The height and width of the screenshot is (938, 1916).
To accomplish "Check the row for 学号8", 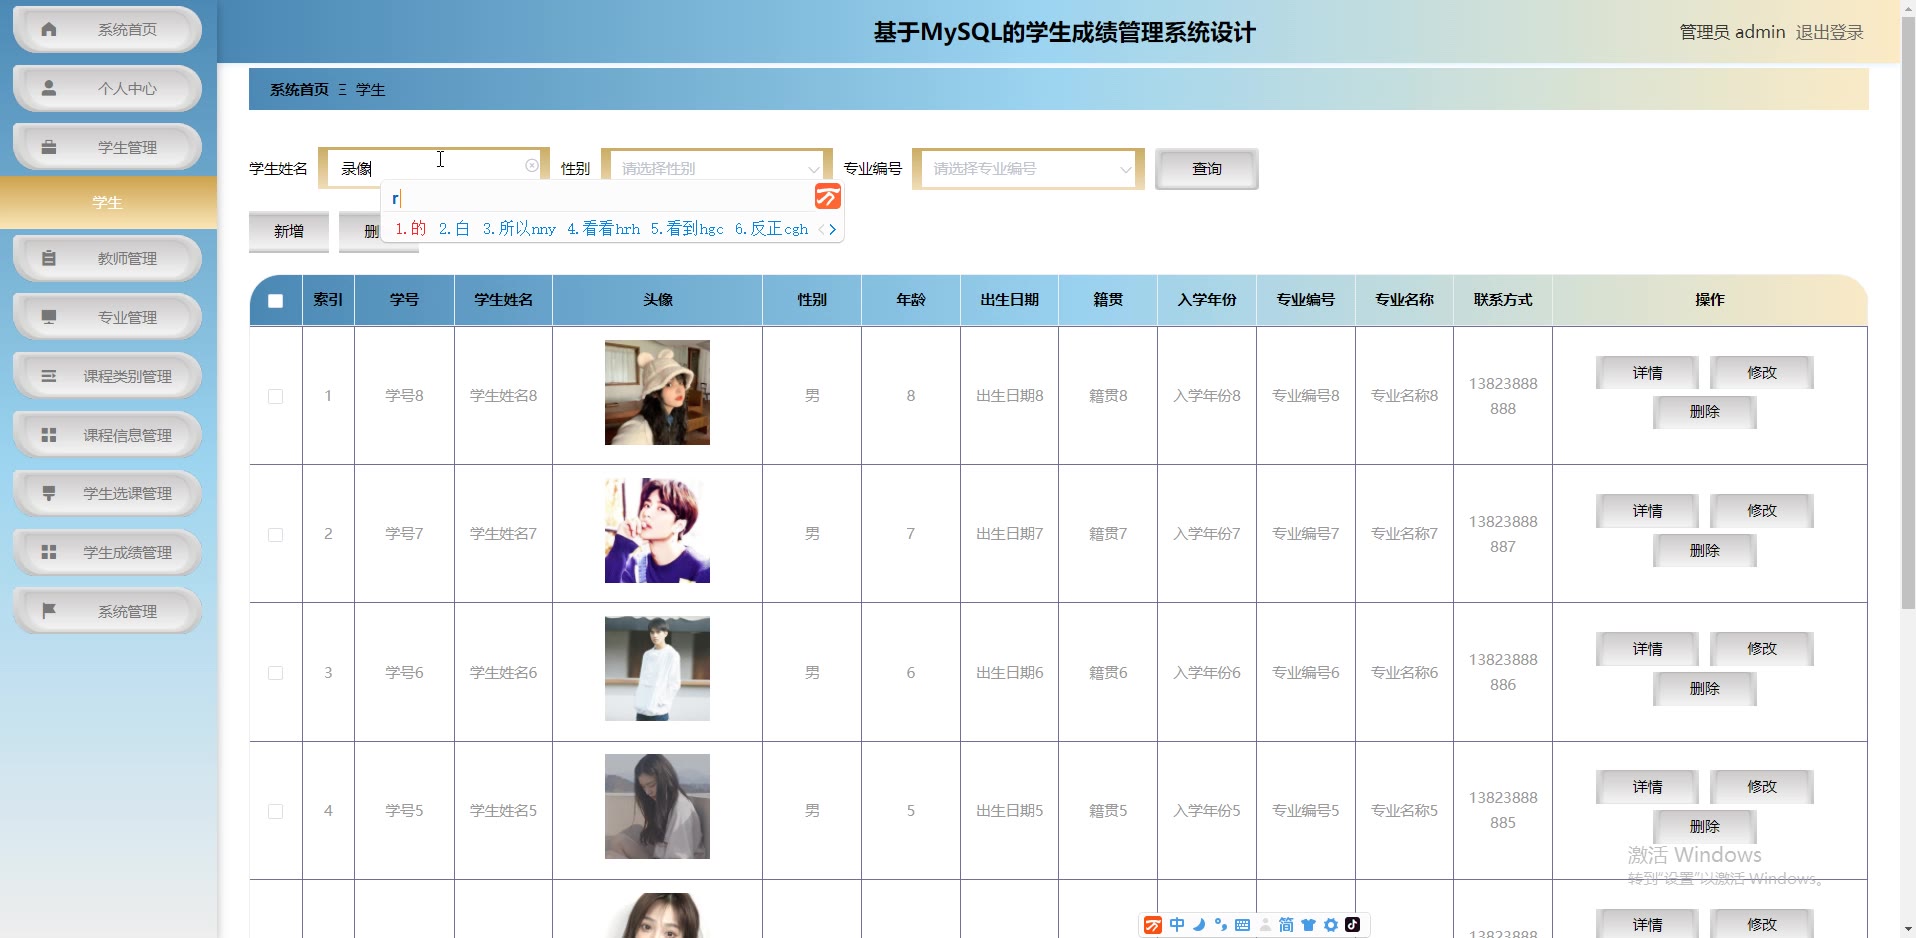I will tap(275, 396).
